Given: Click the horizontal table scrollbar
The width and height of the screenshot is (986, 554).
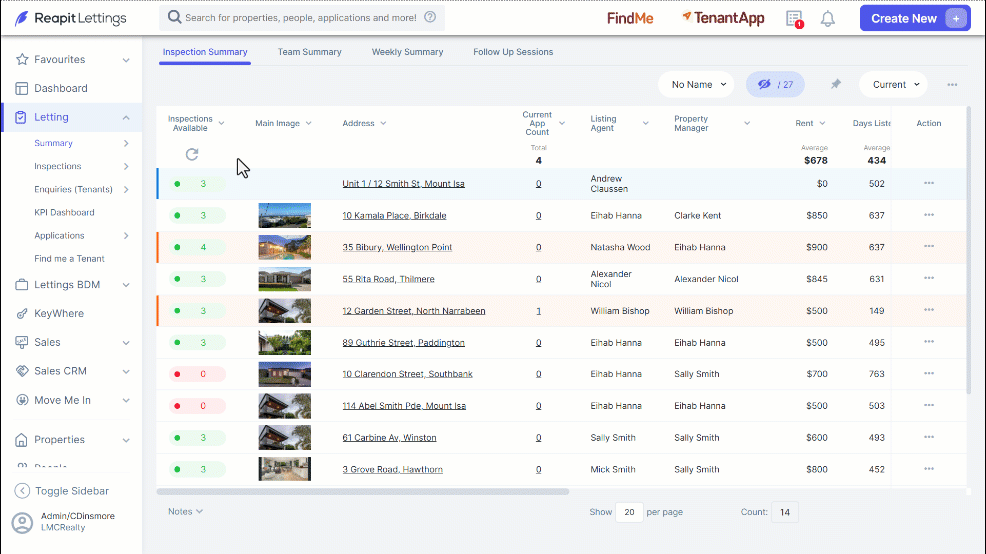Looking at the screenshot, I should coord(363,492).
